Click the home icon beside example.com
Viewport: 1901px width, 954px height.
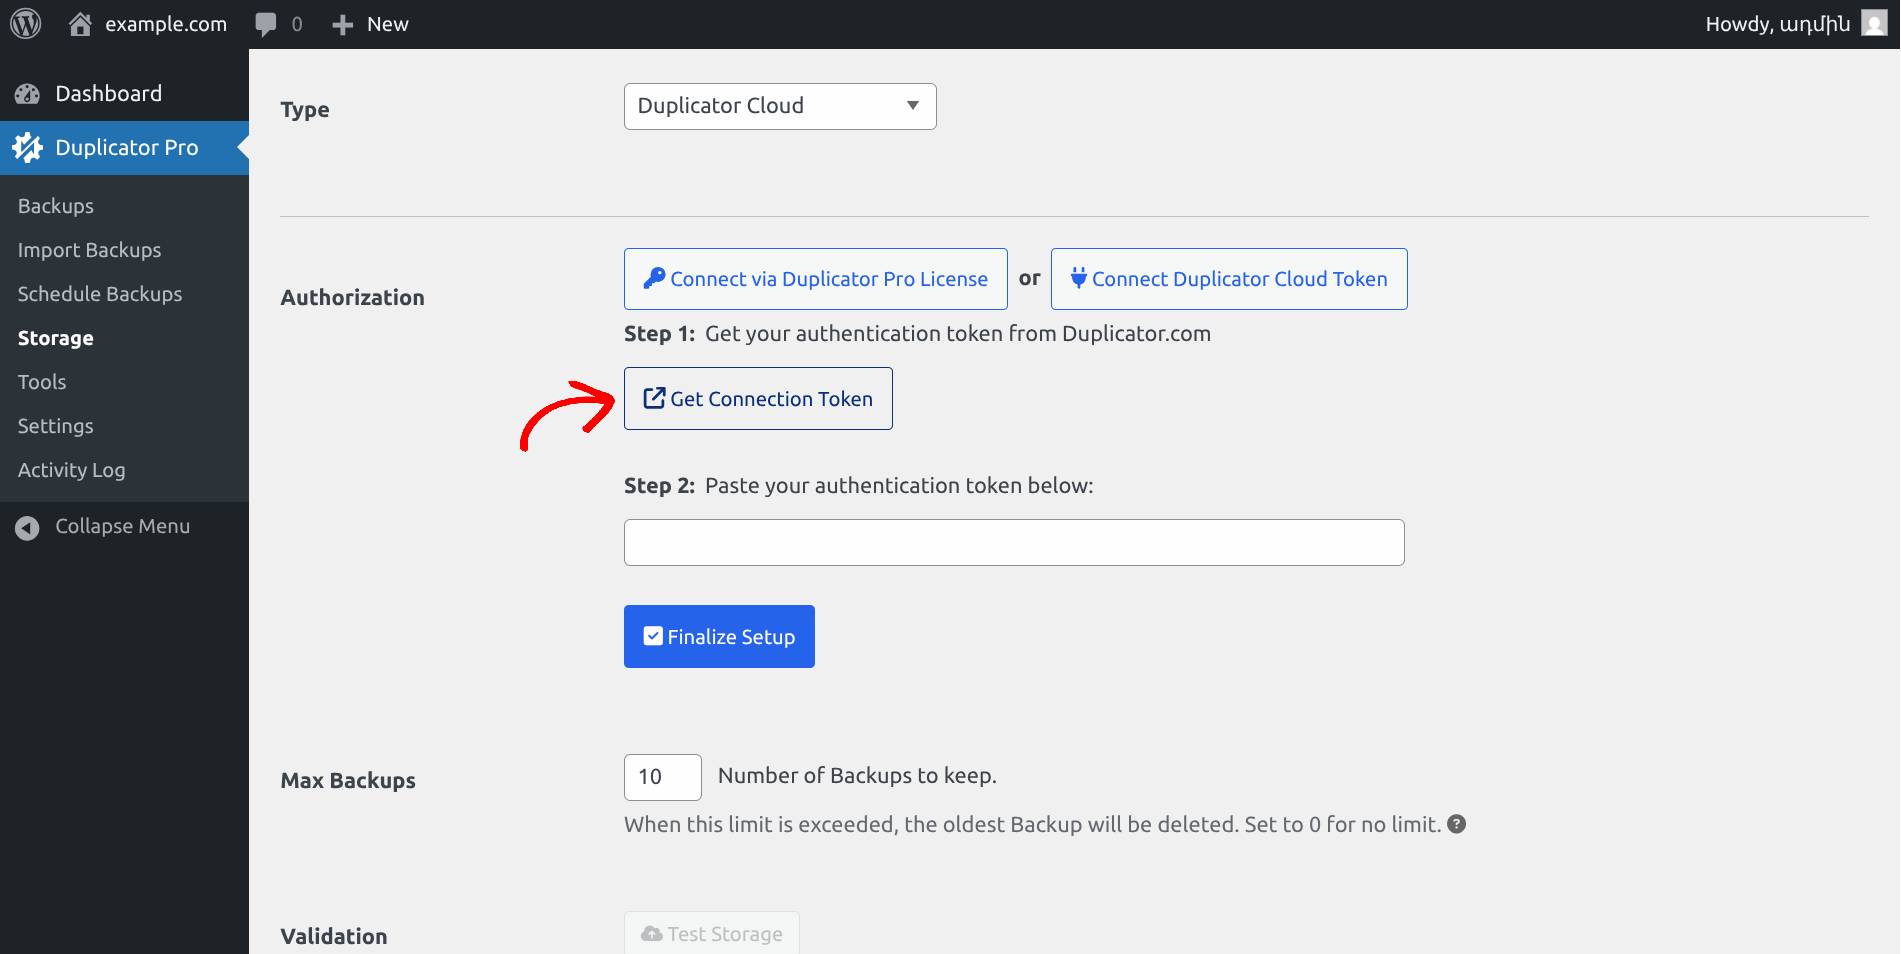coord(80,24)
